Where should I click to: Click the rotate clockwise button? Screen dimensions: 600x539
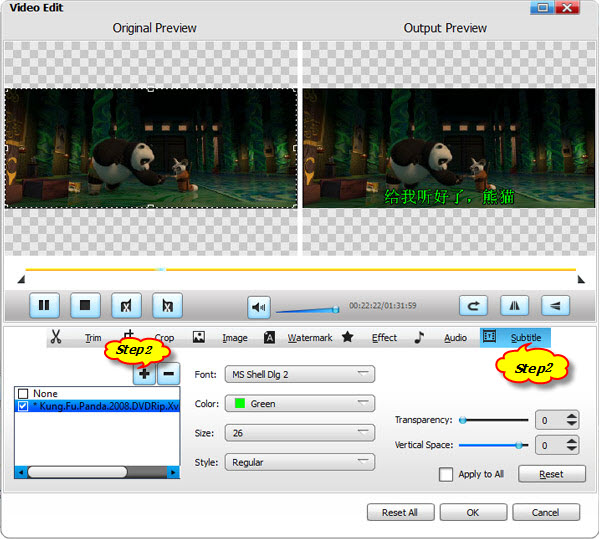[x=473, y=305]
